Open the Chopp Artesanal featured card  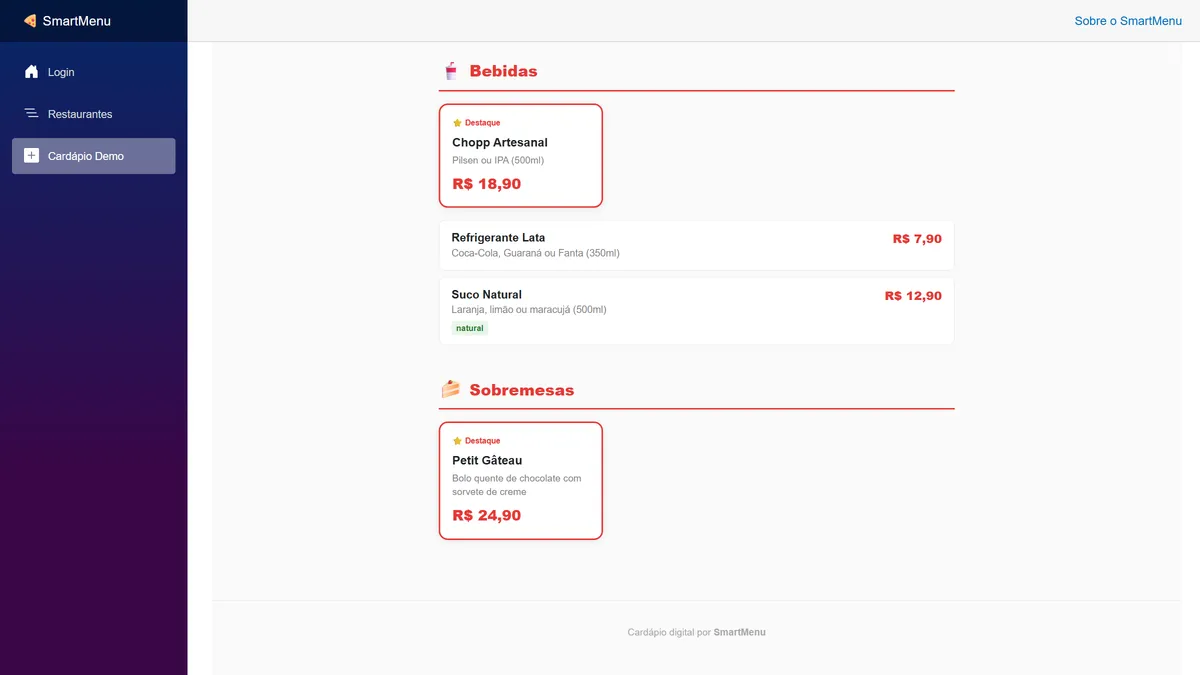coord(521,155)
